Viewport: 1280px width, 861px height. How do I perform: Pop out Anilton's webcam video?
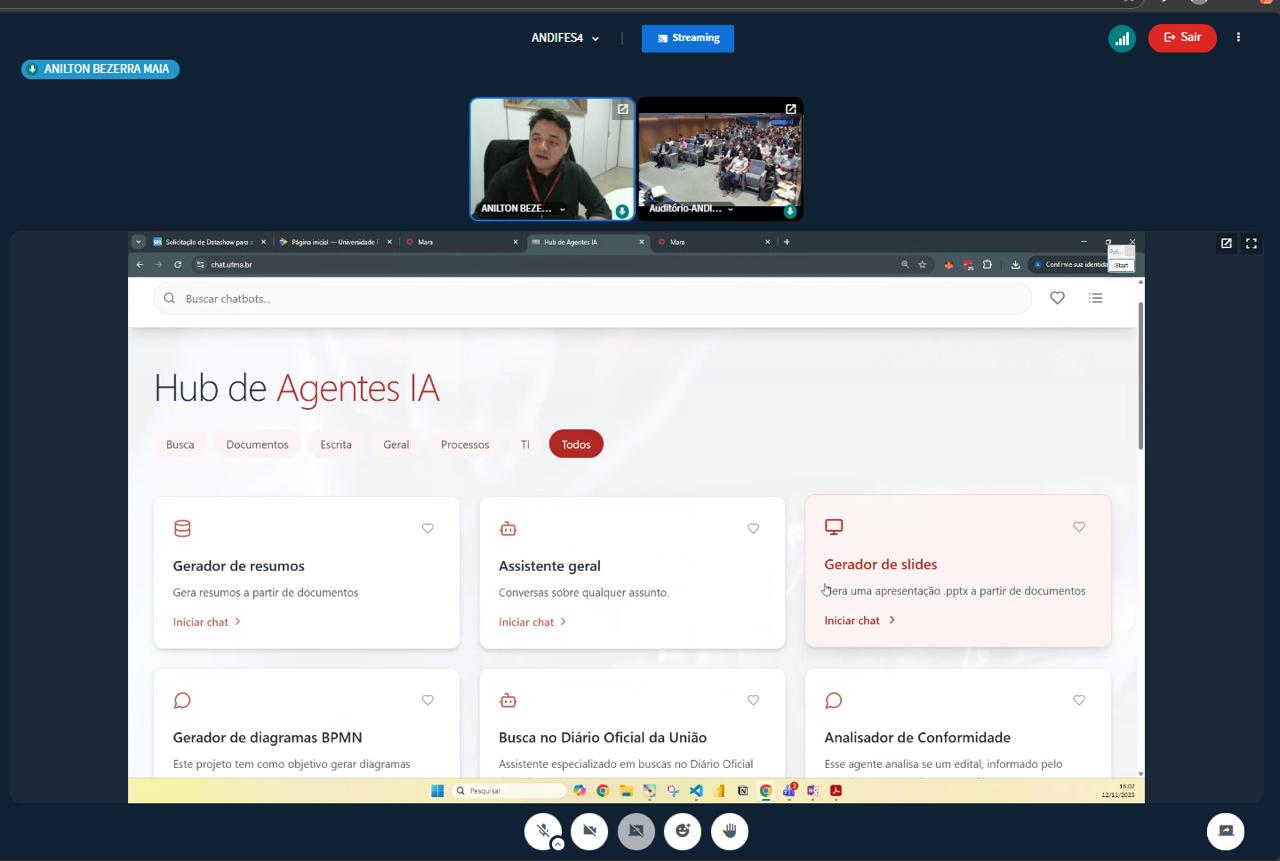tap(622, 109)
